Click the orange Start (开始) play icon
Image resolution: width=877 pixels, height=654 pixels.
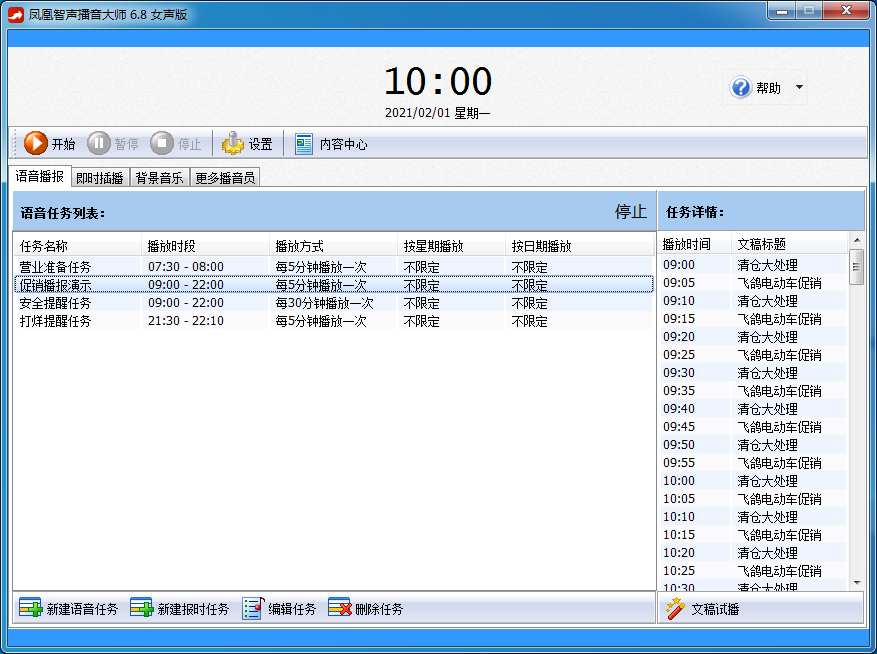pyautogui.click(x=36, y=144)
